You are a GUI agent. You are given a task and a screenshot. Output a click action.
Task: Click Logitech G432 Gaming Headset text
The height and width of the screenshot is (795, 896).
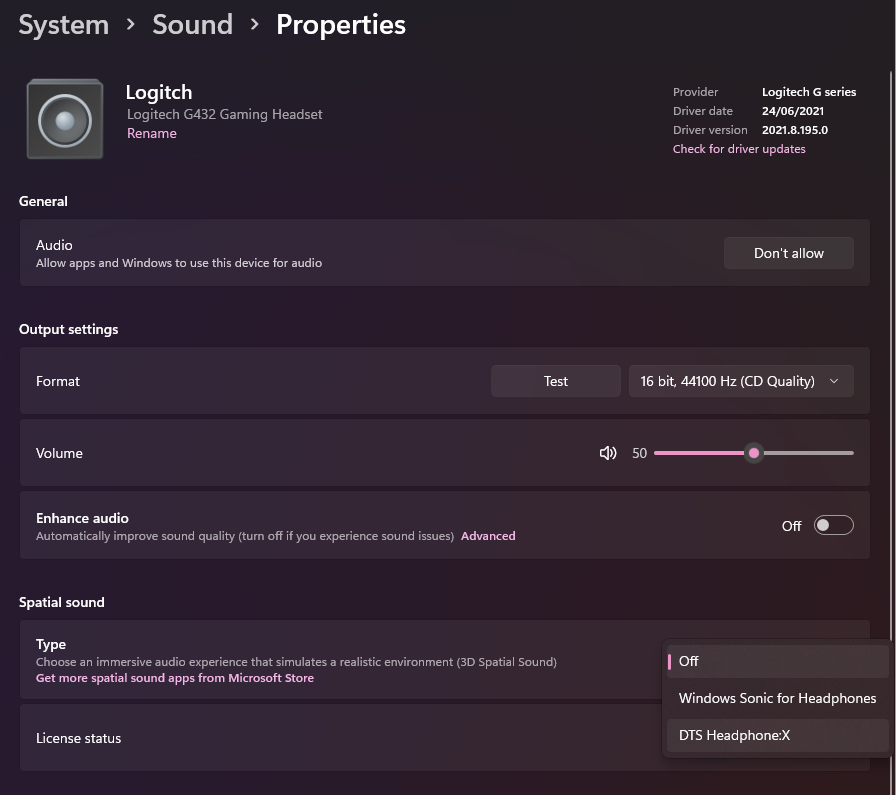(225, 114)
